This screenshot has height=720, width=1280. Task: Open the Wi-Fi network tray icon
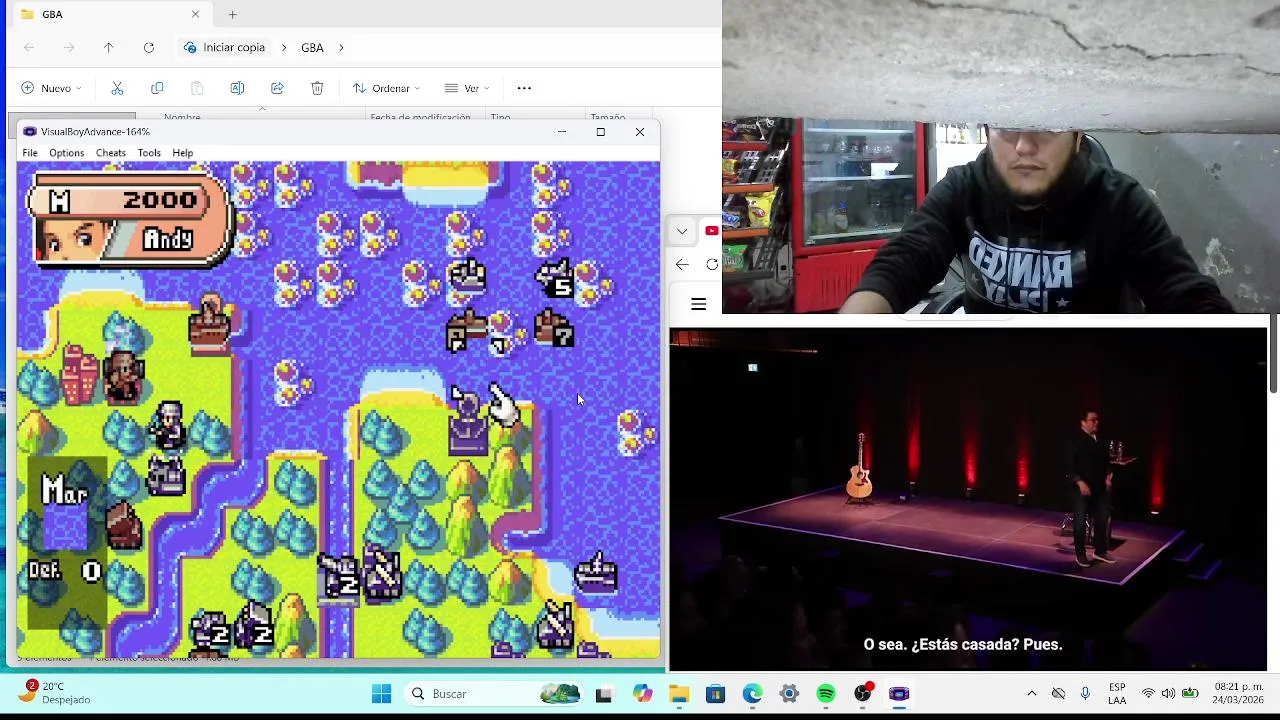1148,693
